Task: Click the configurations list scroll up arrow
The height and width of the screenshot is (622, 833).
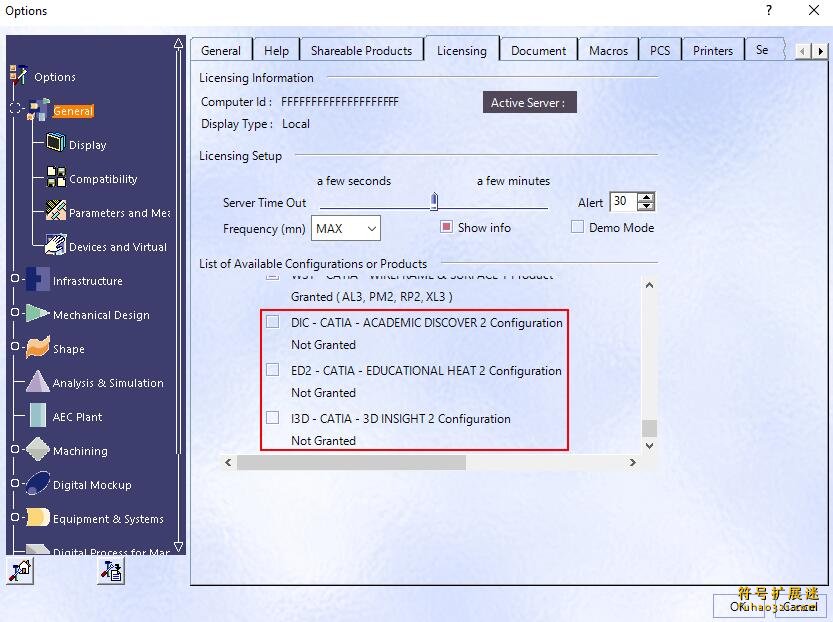Action: point(649,285)
